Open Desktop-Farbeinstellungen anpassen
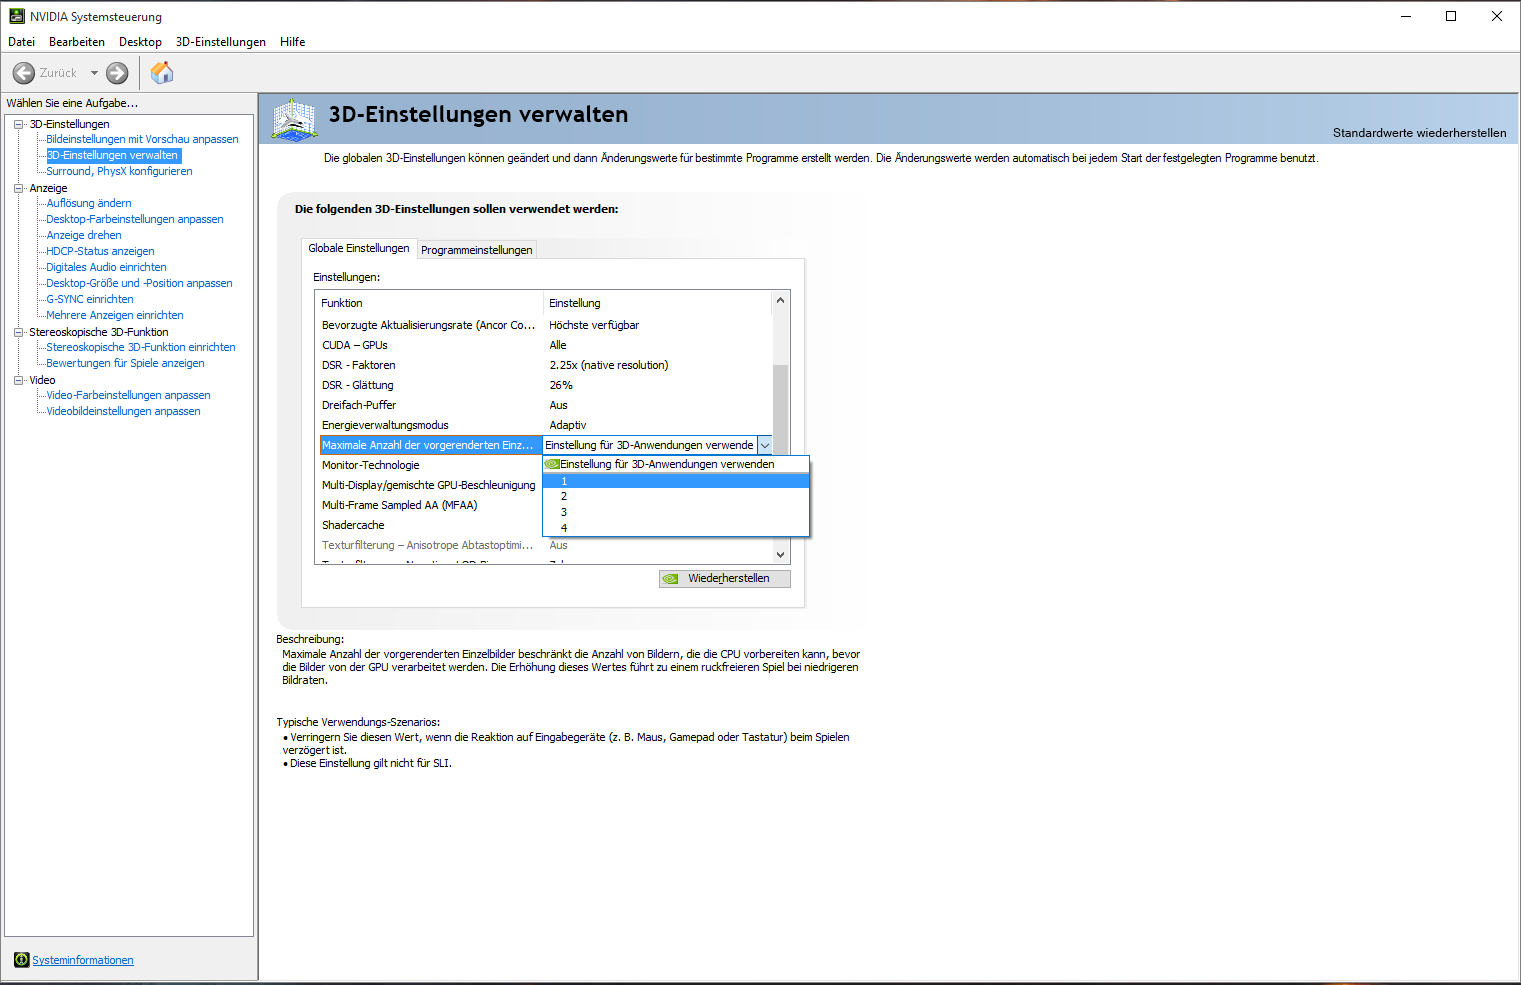Viewport: 1521px width, 985px height. tap(135, 219)
